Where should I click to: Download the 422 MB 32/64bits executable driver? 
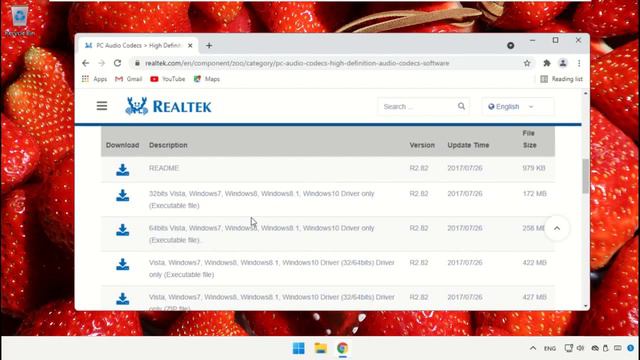tap(122, 264)
